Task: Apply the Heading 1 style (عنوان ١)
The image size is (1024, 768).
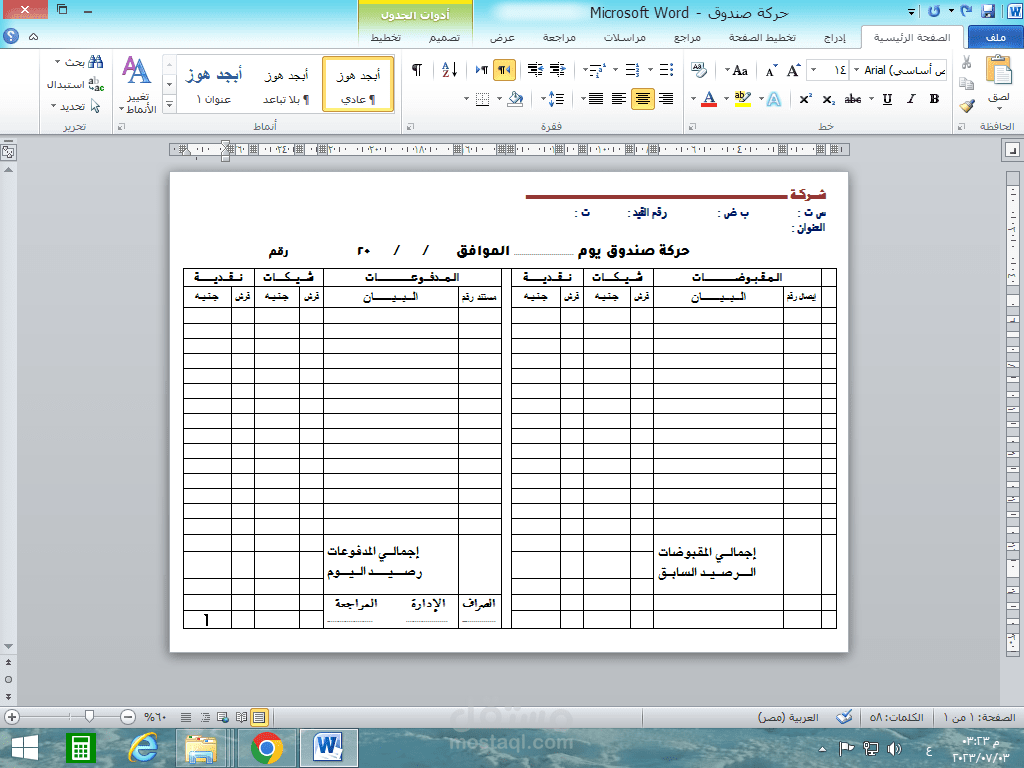Action: (214, 84)
